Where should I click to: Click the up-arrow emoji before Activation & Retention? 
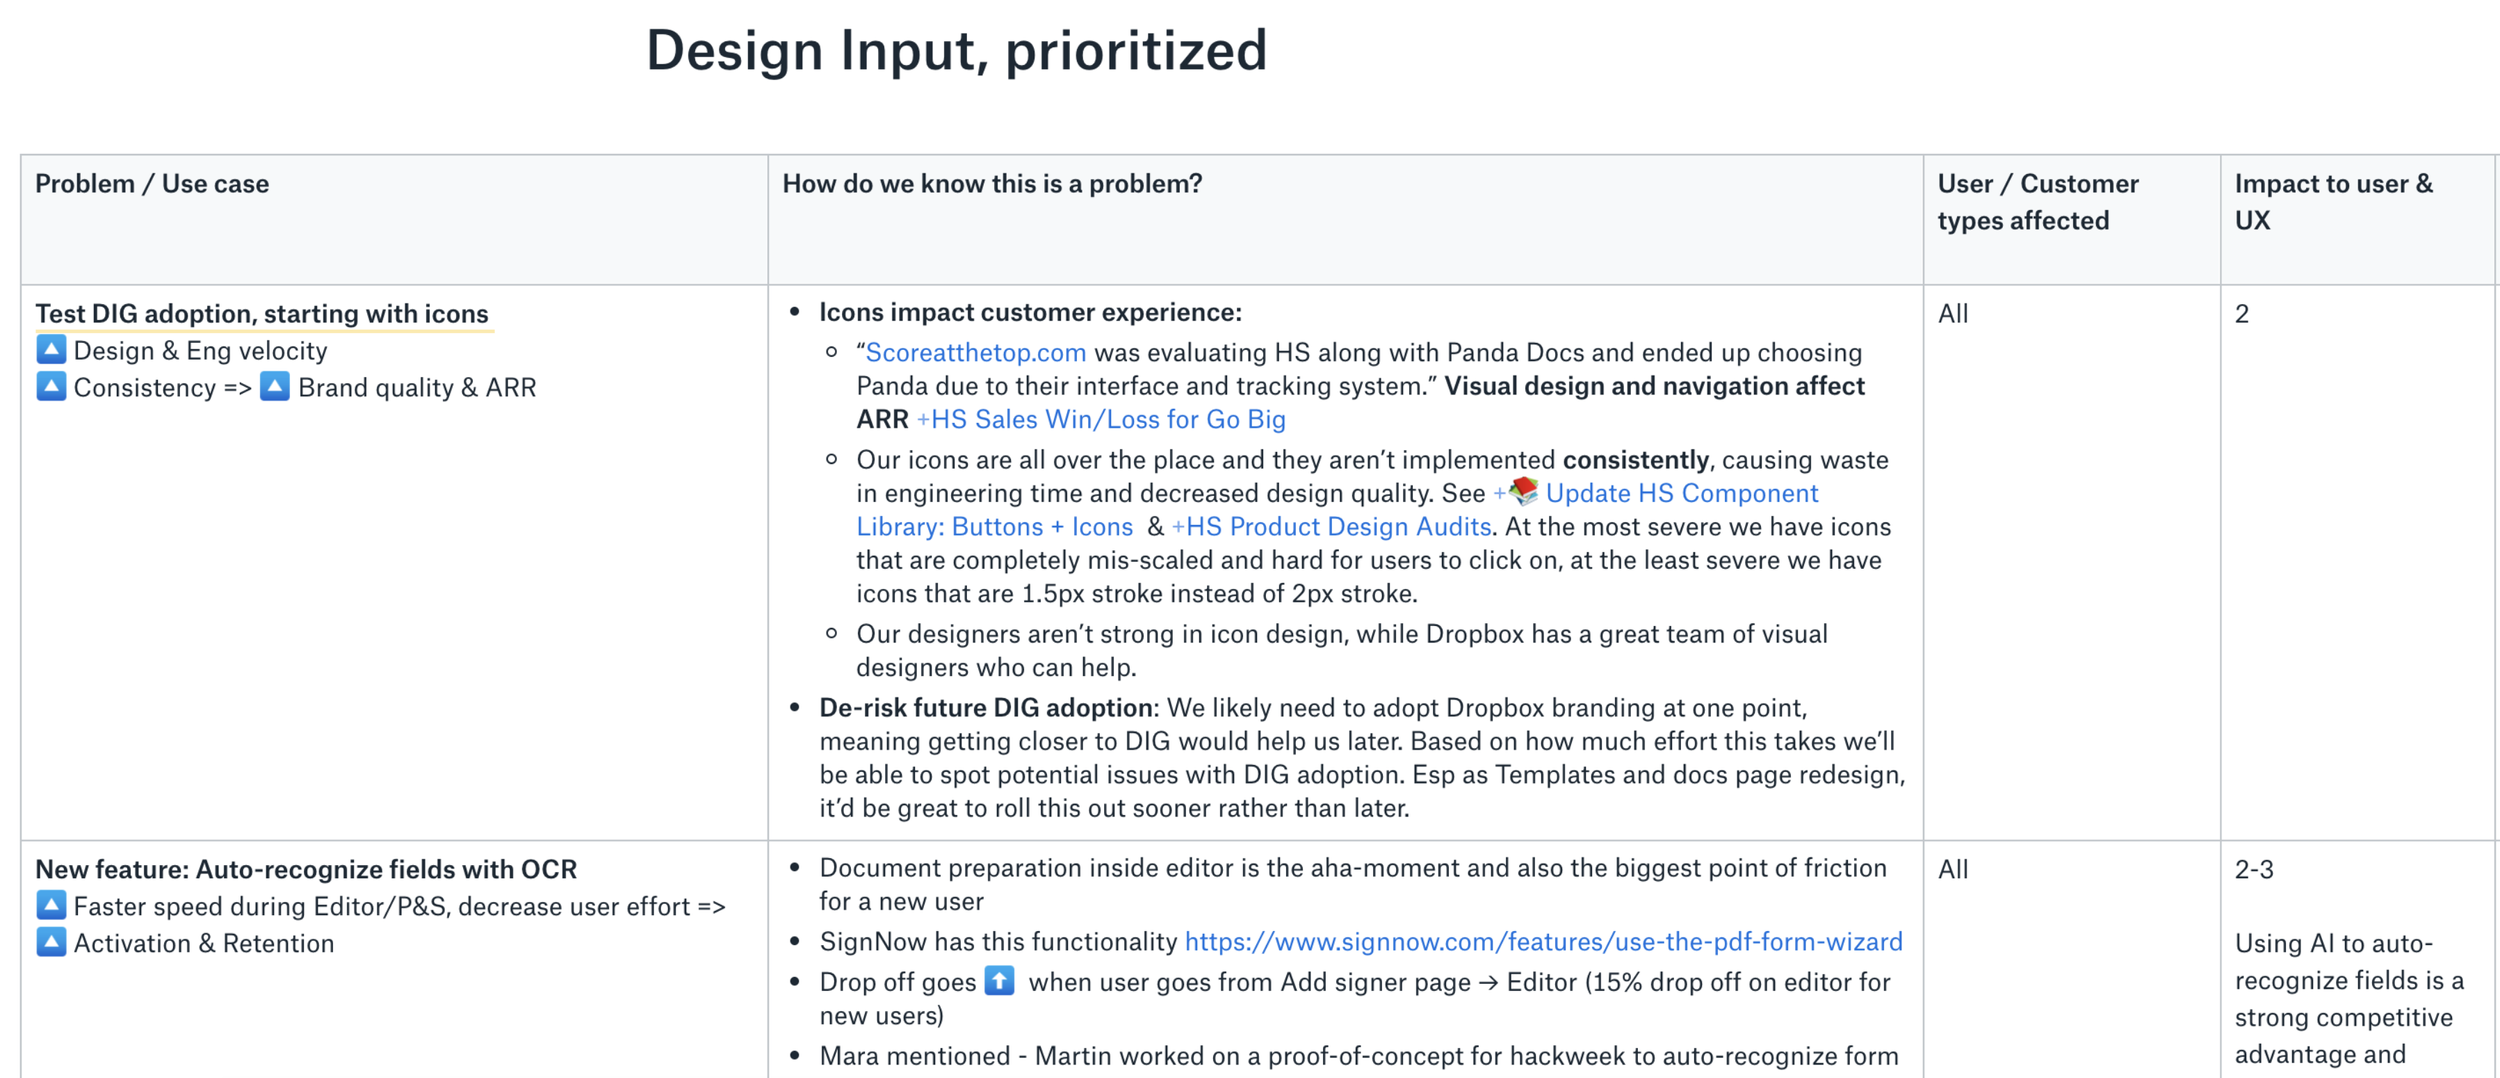(x=51, y=942)
